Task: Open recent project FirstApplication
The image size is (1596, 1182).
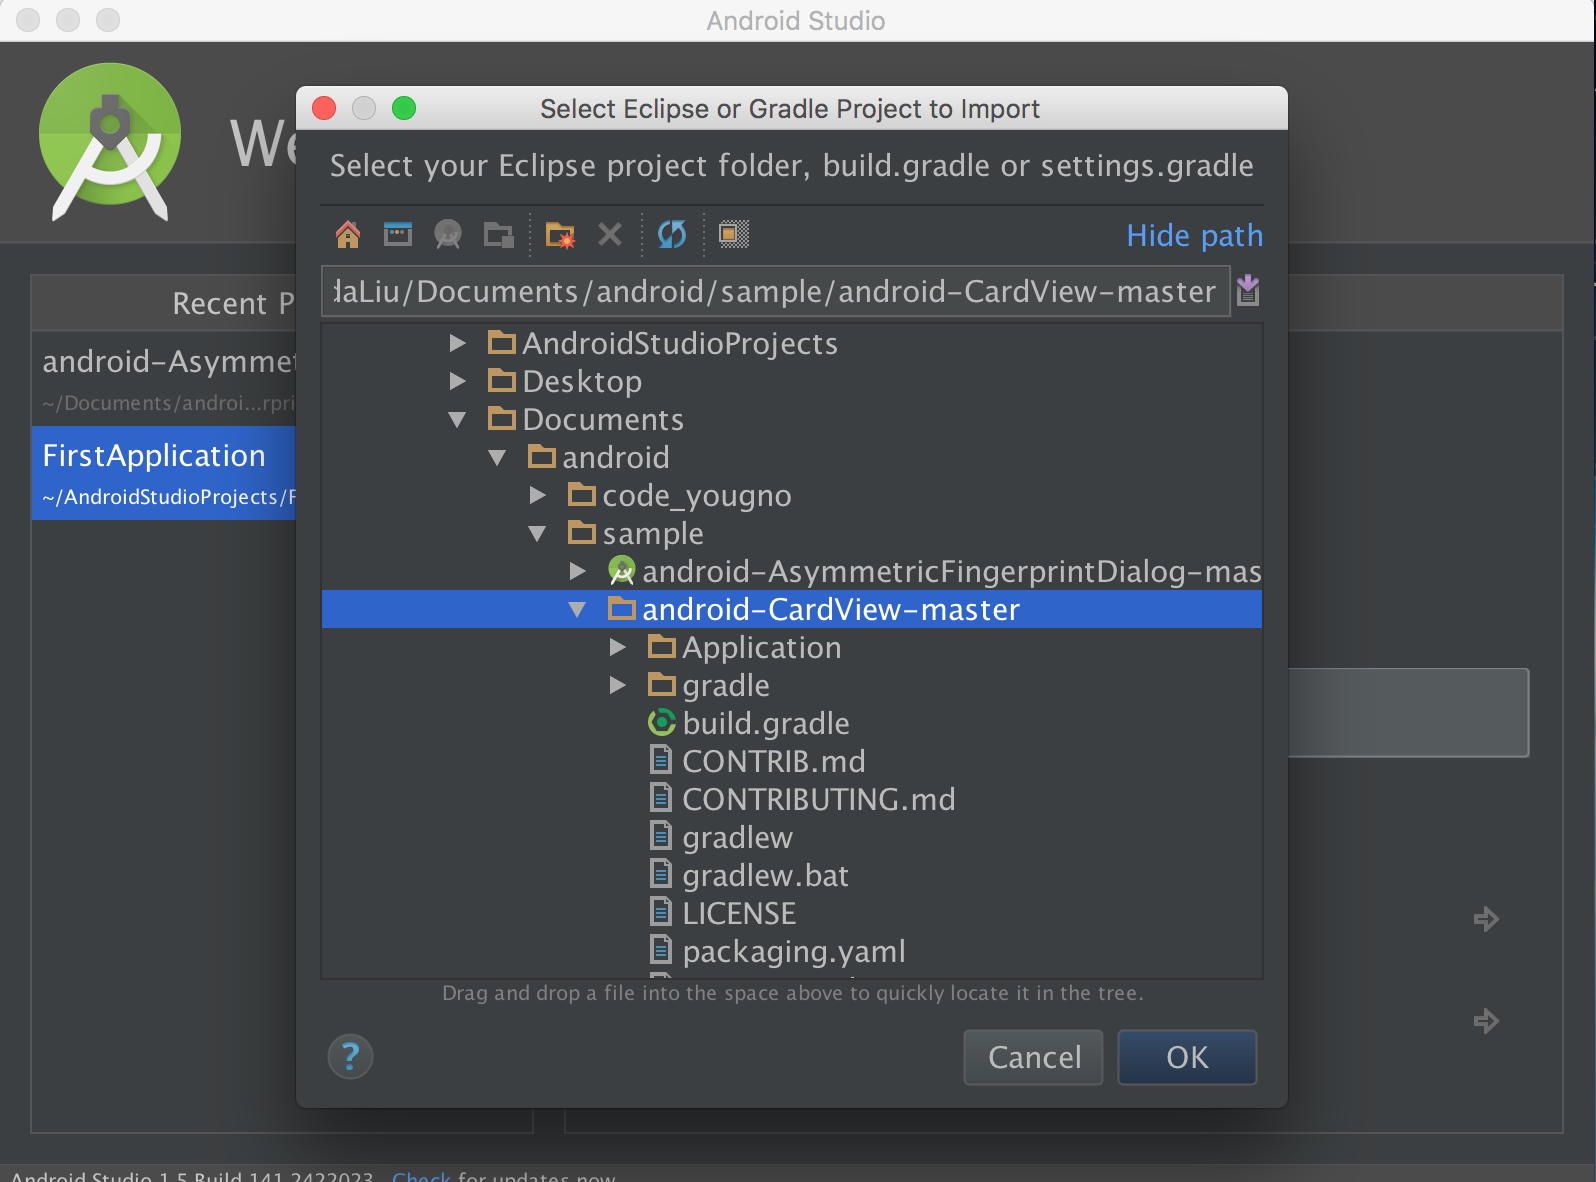Action: pyautogui.click(x=164, y=473)
